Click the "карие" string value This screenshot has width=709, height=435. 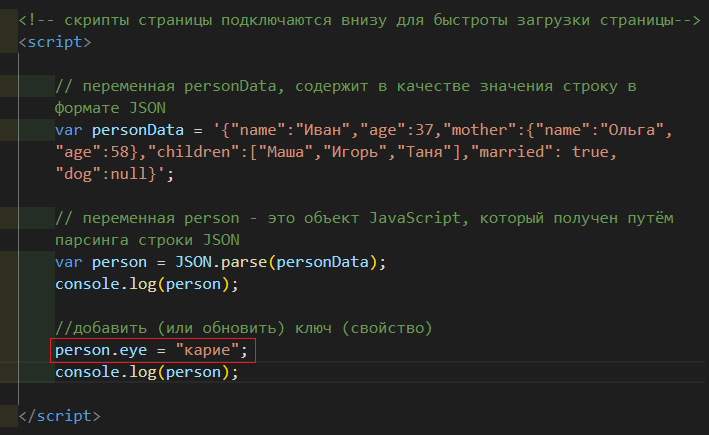[x=207, y=350]
